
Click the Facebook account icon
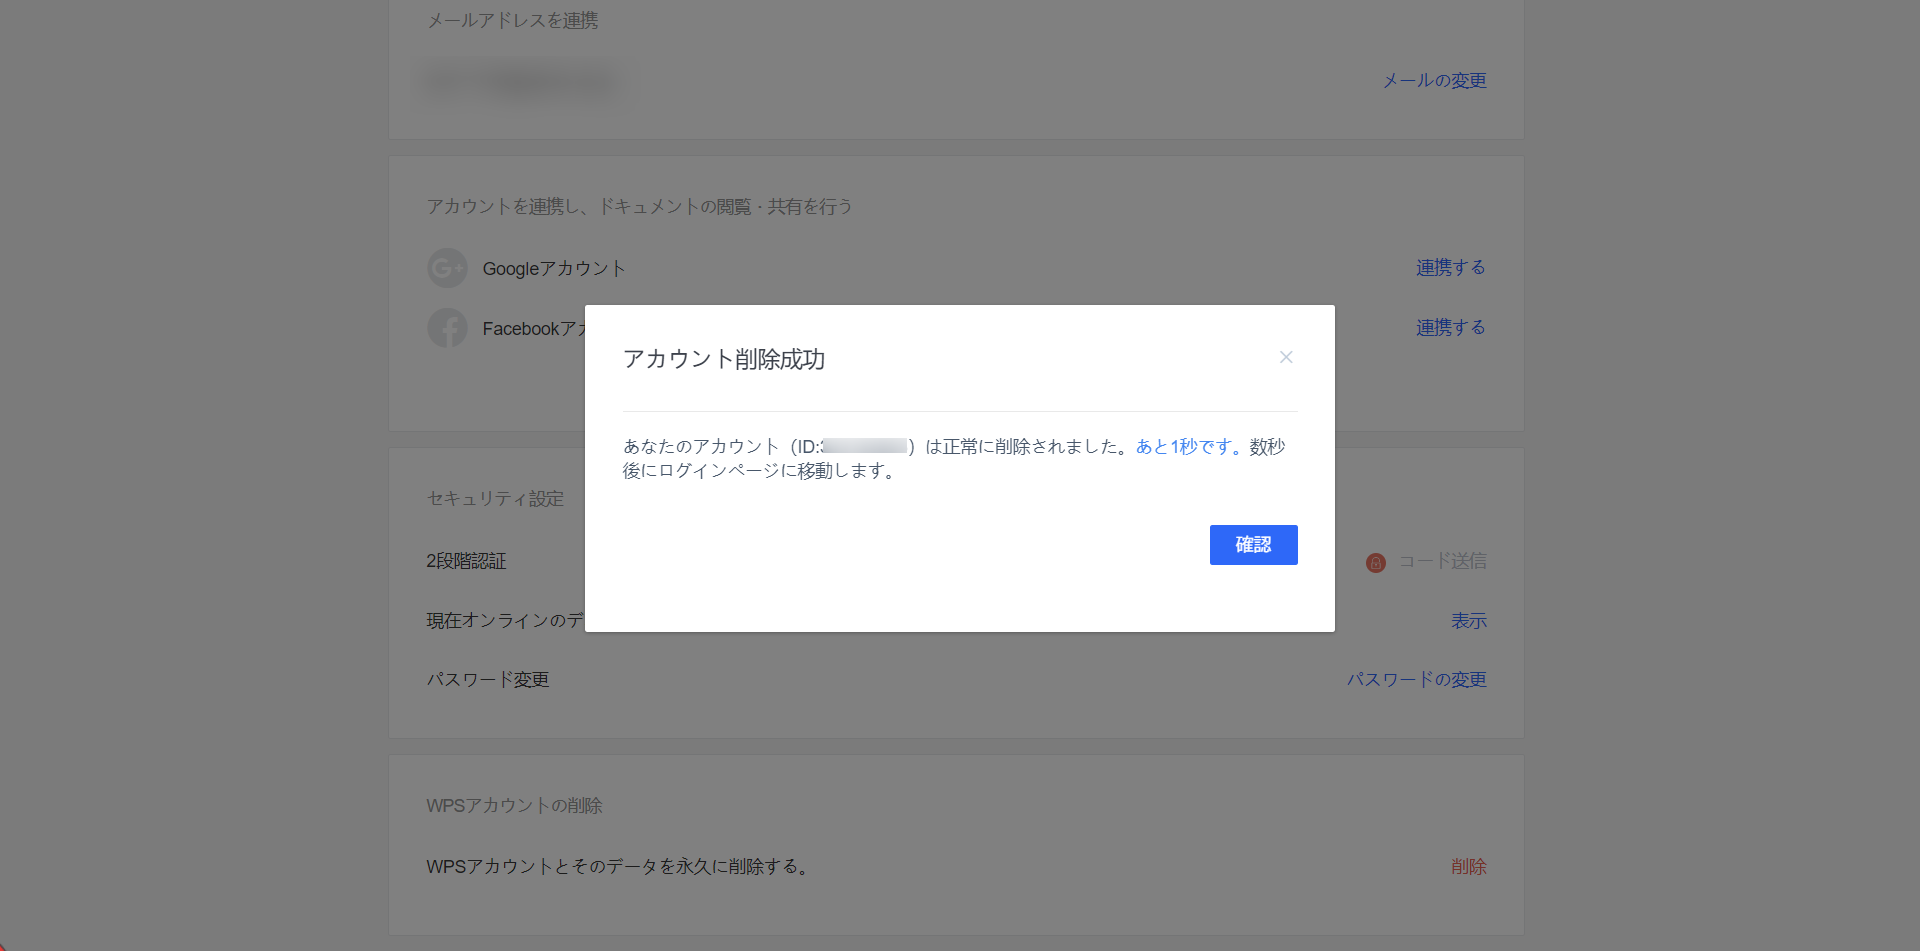[447, 328]
